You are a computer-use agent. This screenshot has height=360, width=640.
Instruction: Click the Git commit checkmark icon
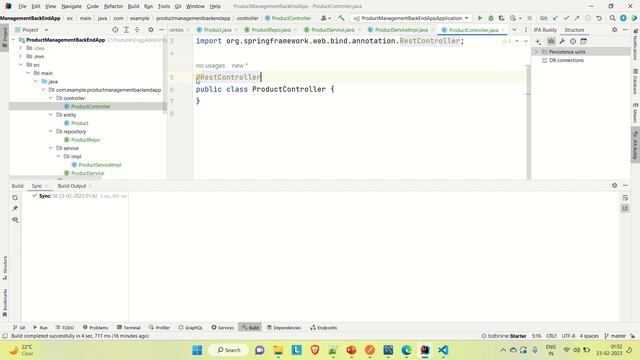pos(566,18)
